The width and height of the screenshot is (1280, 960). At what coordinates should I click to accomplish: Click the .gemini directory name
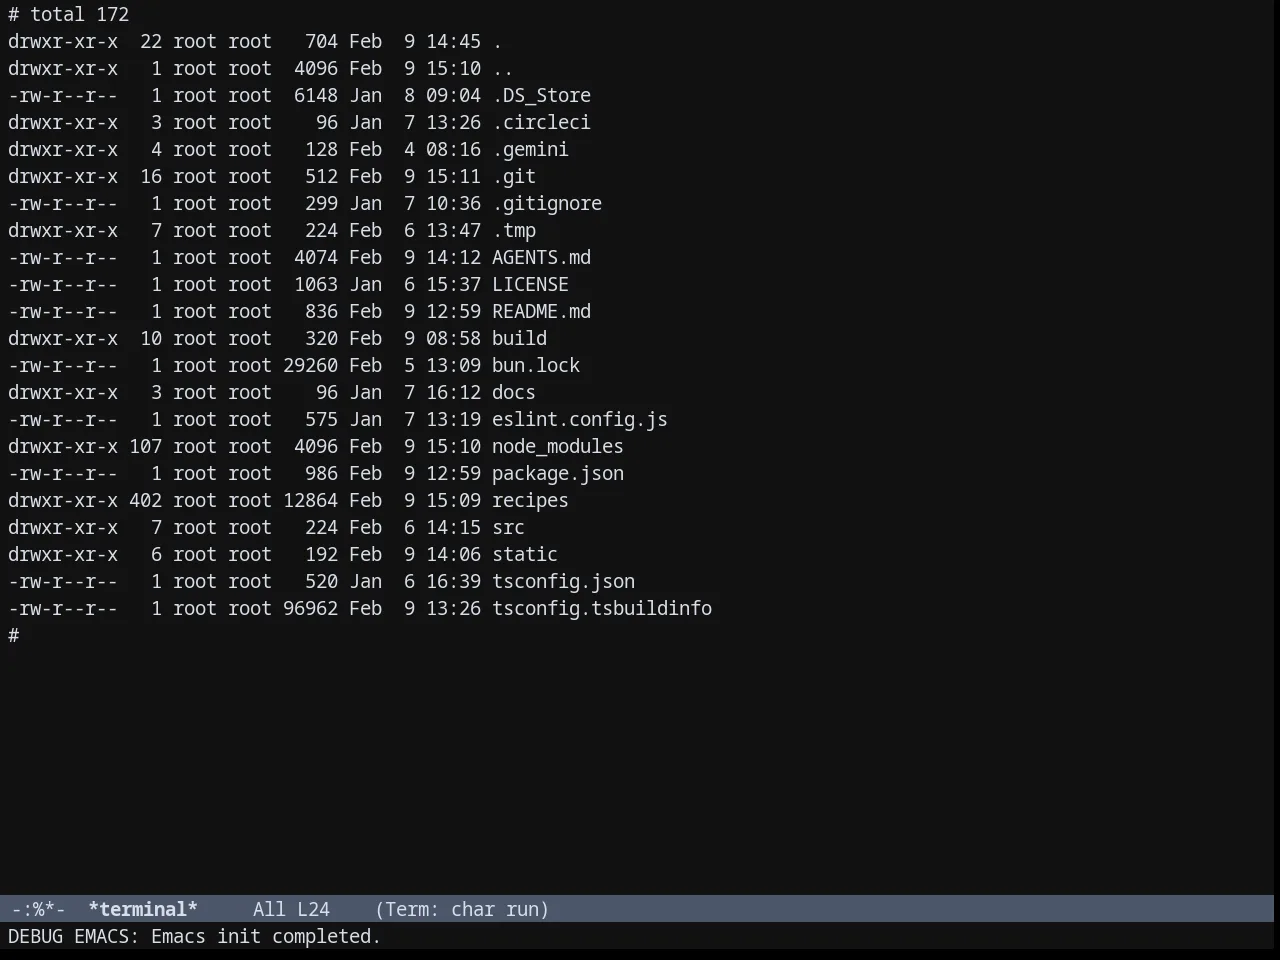coord(530,149)
